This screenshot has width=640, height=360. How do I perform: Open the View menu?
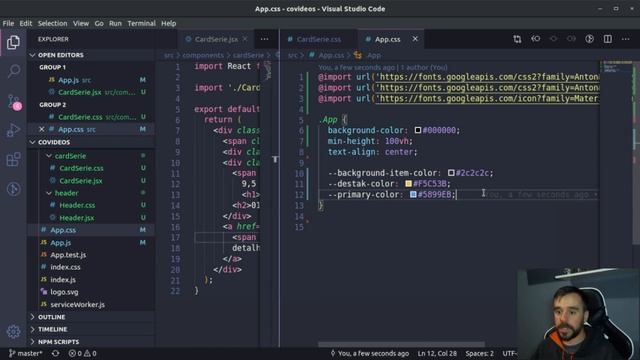coord(81,23)
